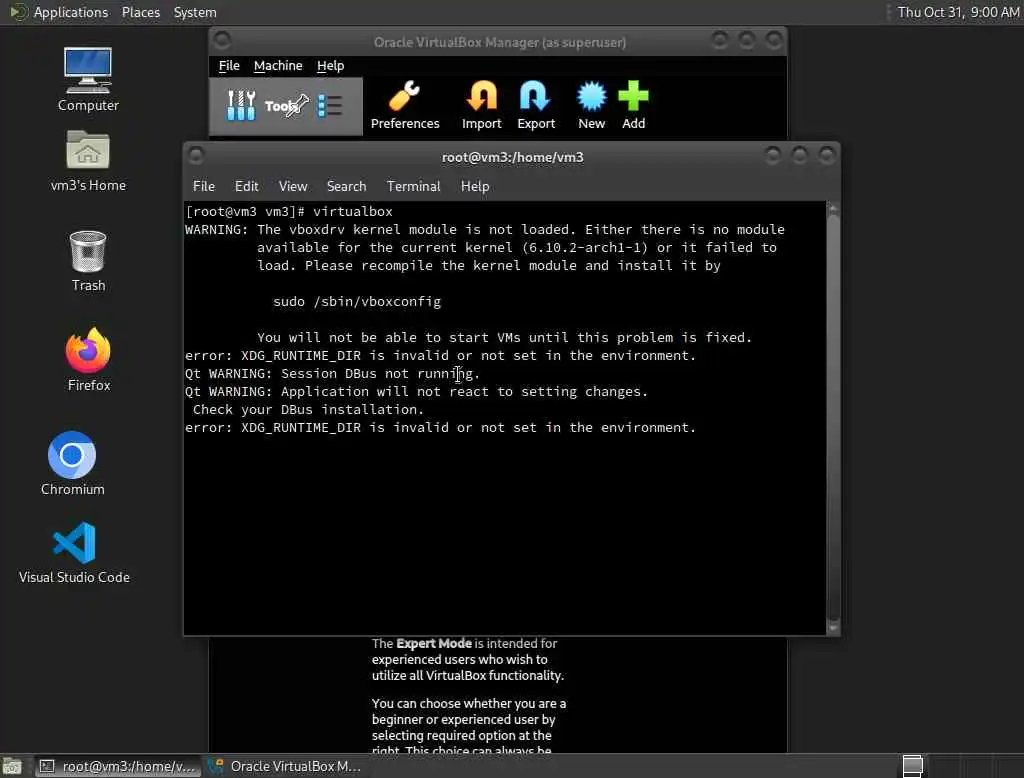Click the Export appliance icon

click(x=536, y=105)
